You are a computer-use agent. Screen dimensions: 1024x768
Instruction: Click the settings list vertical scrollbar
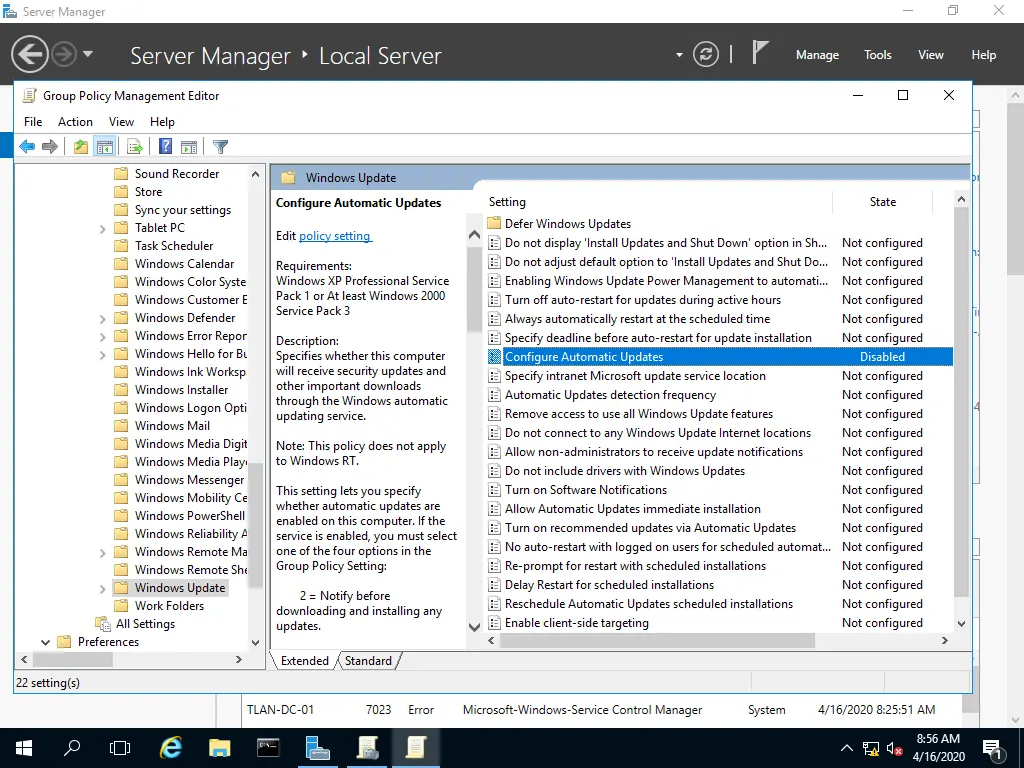pyautogui.click(x=961, y=402)
